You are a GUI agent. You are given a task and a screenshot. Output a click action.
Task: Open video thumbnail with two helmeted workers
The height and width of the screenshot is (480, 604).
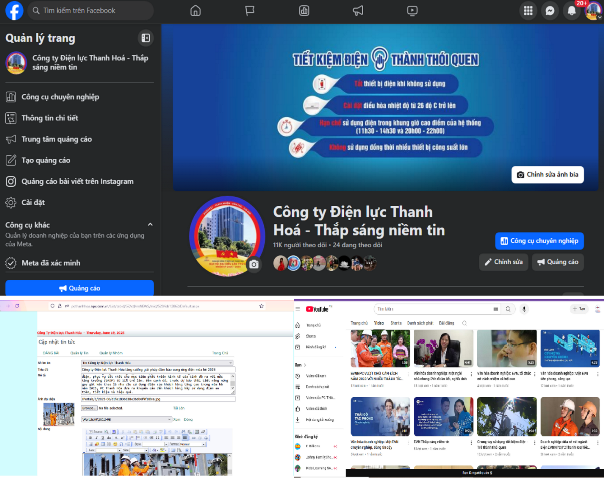[570, 417]
